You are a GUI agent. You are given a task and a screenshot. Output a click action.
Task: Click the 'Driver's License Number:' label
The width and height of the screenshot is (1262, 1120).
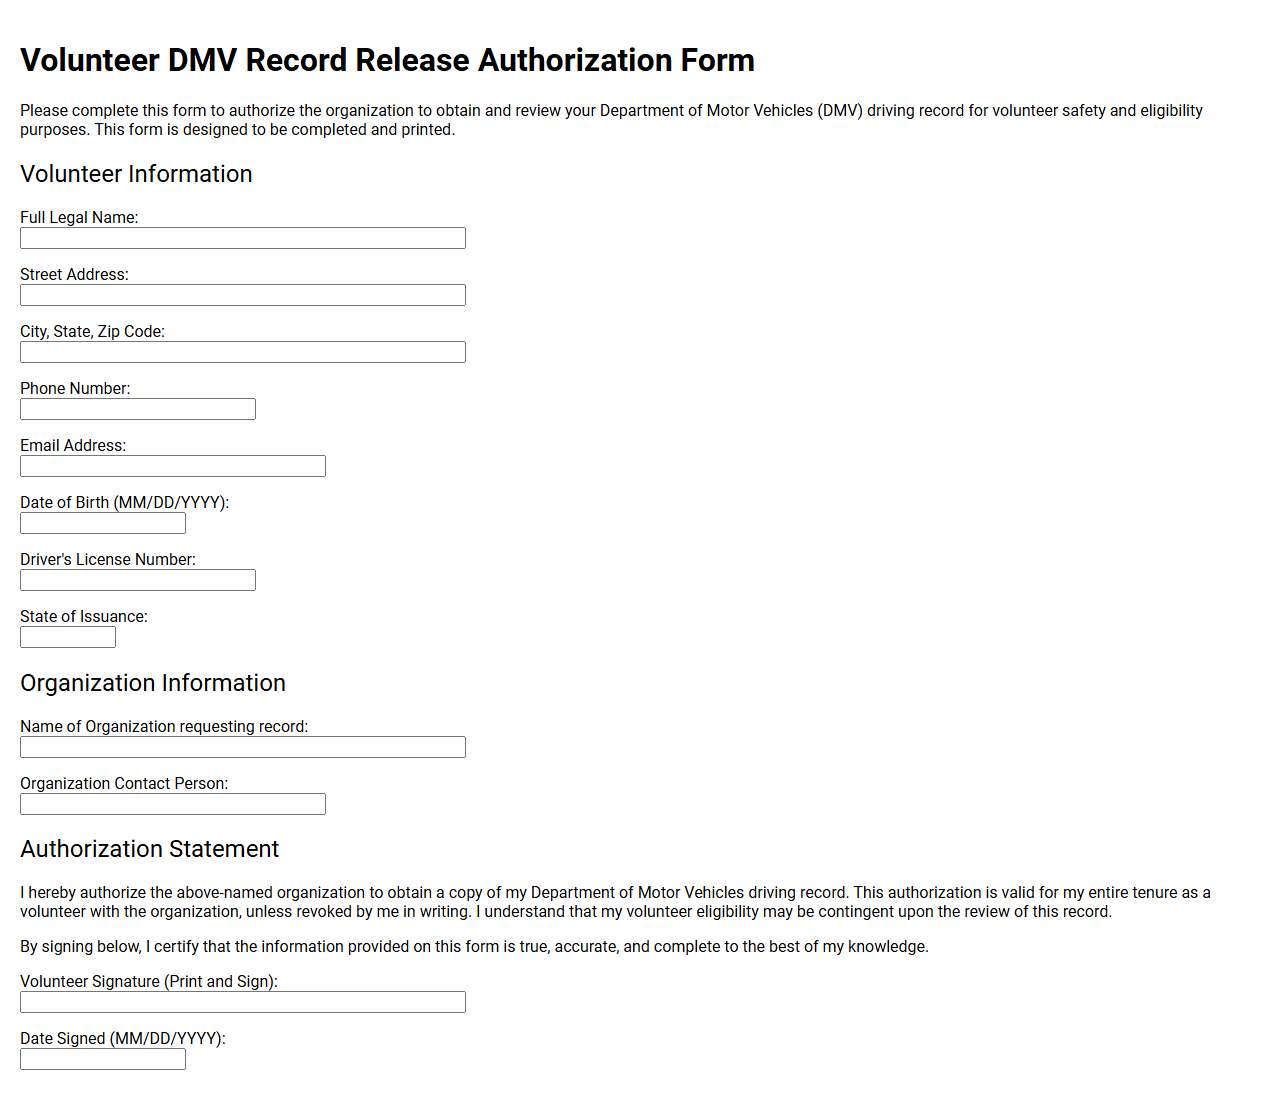pos(108,559)
